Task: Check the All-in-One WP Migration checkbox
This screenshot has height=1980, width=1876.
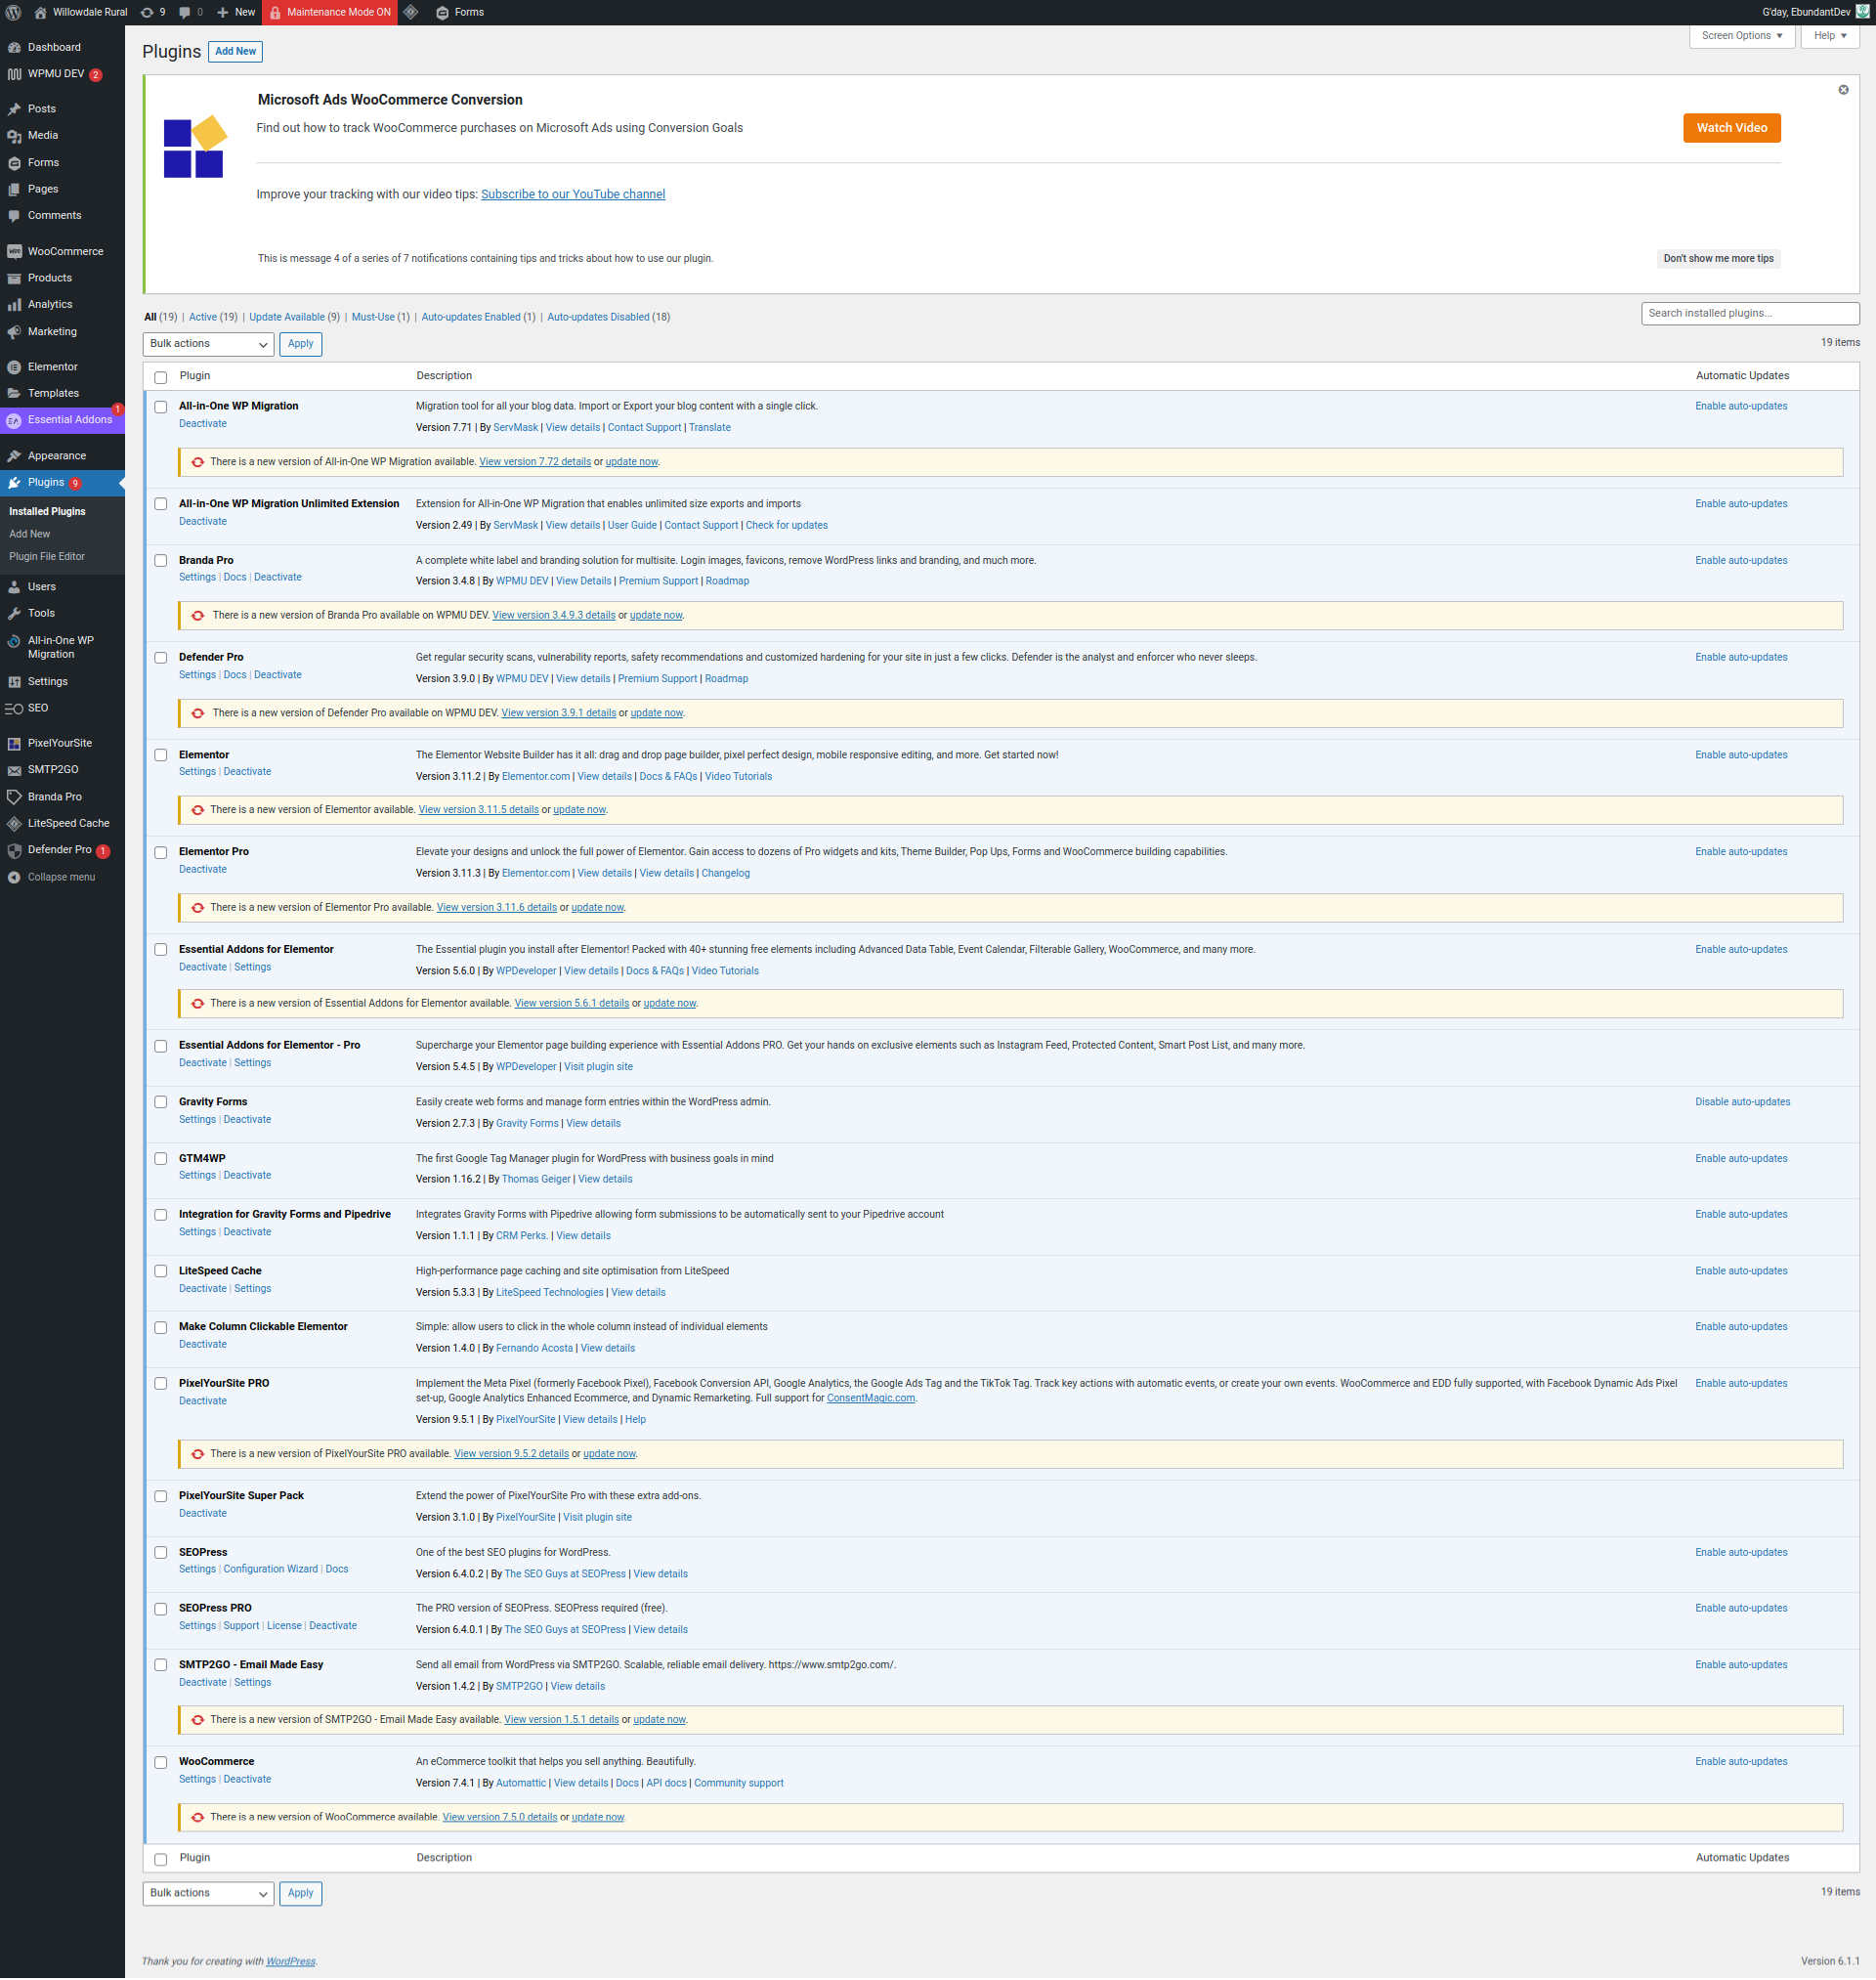Action: 161,407
